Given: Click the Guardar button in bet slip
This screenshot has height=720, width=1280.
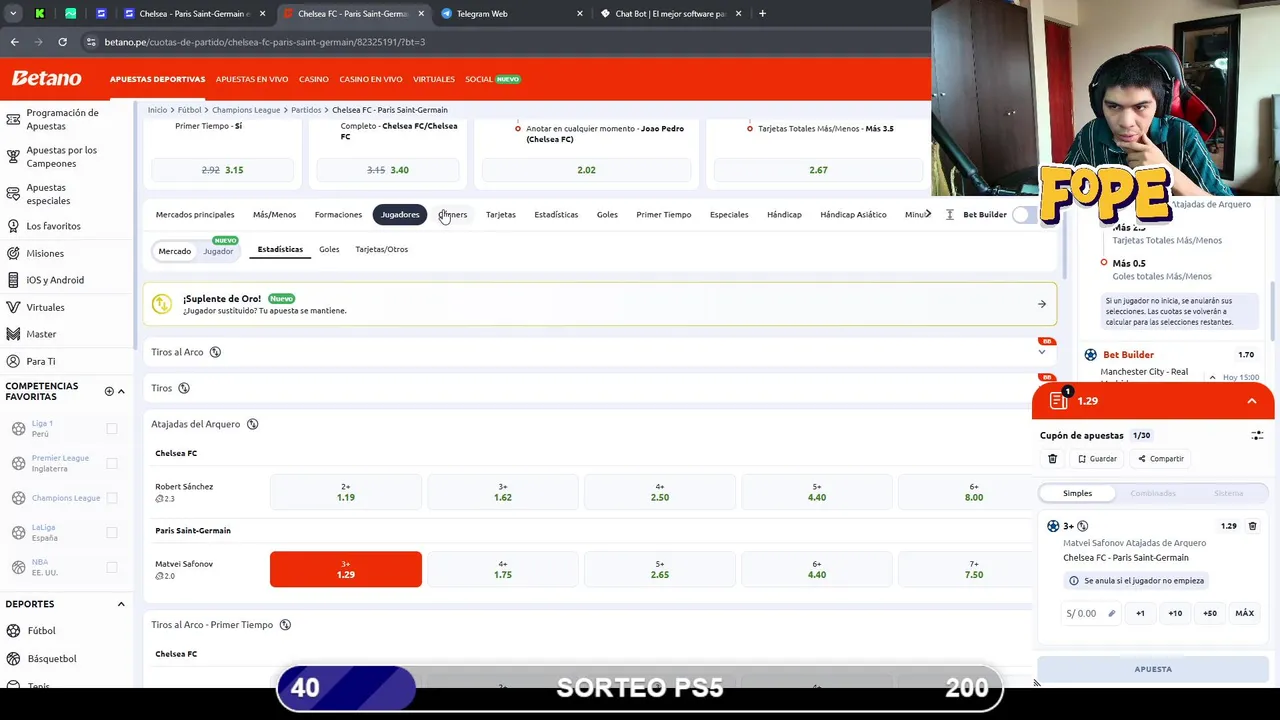Looking at the screenshot, I should click(1097, 459).
